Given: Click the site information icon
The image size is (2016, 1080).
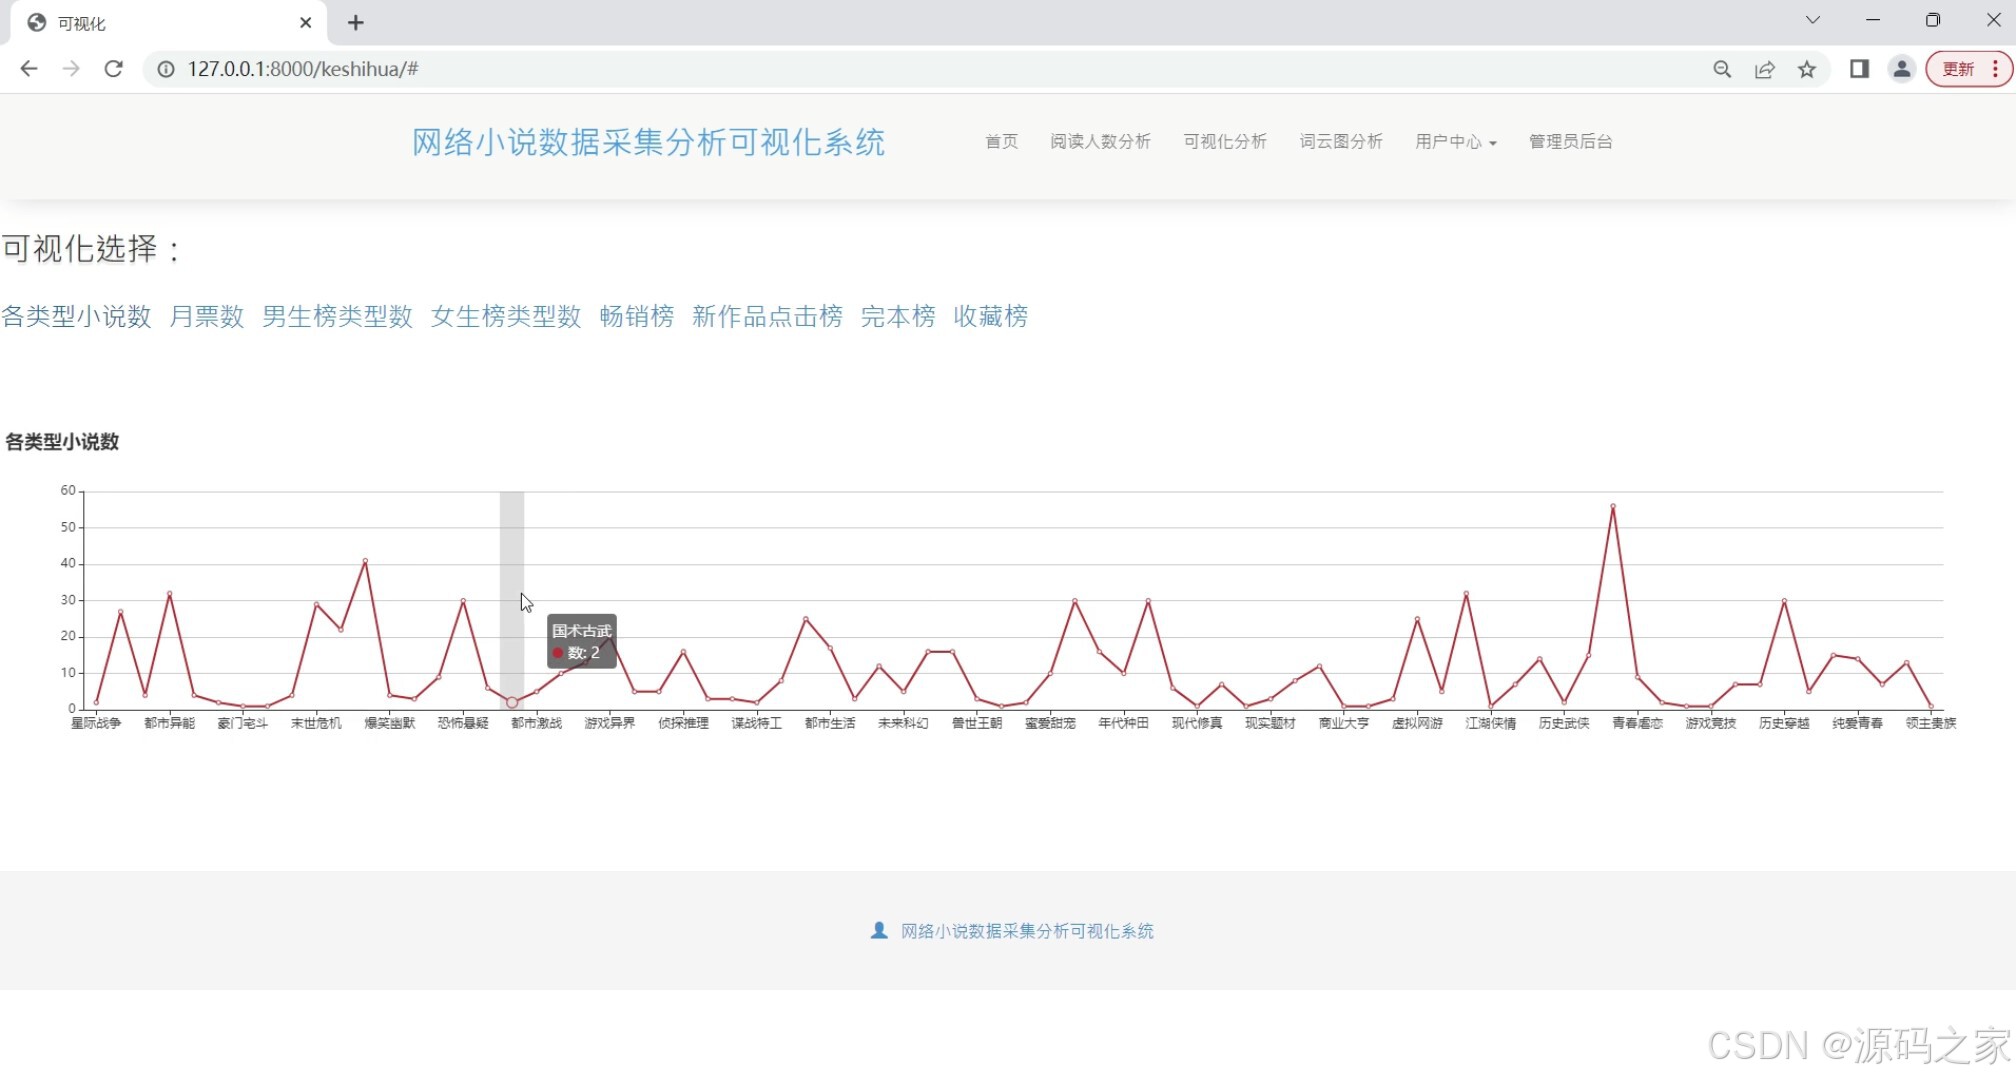Looking at the screenshot, I should click(166, 69).
